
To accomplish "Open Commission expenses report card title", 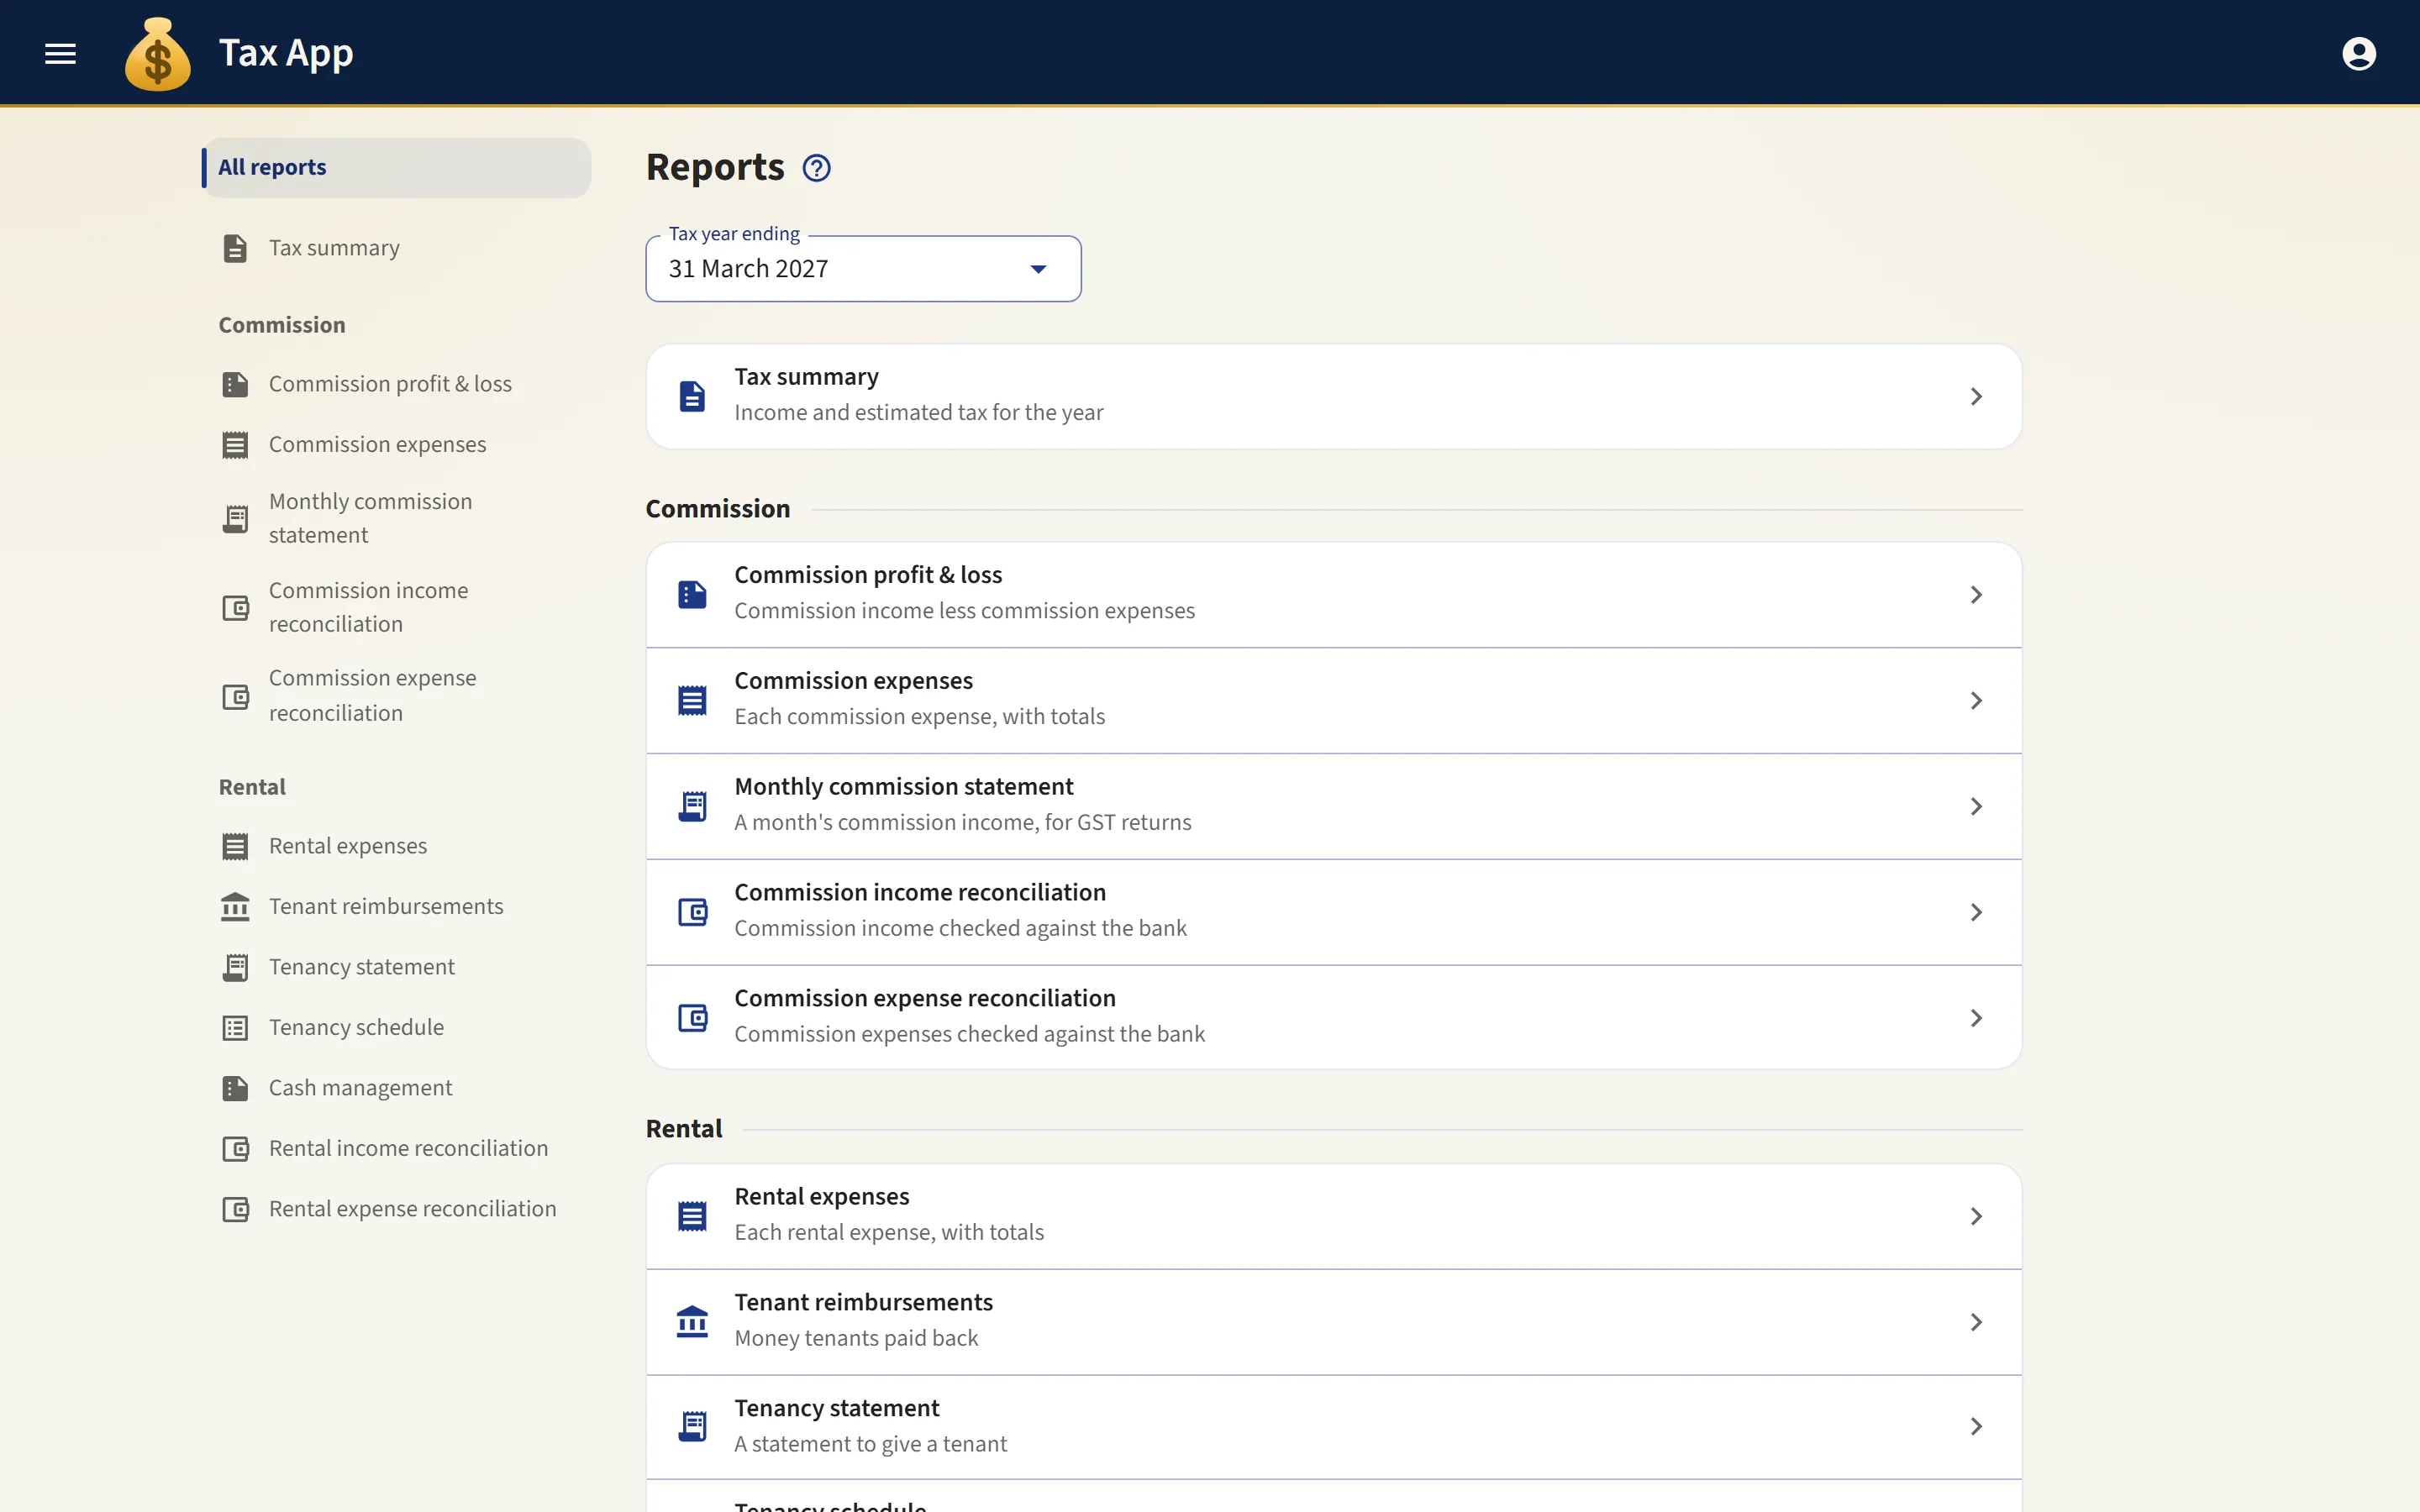I will coord(853,681).
